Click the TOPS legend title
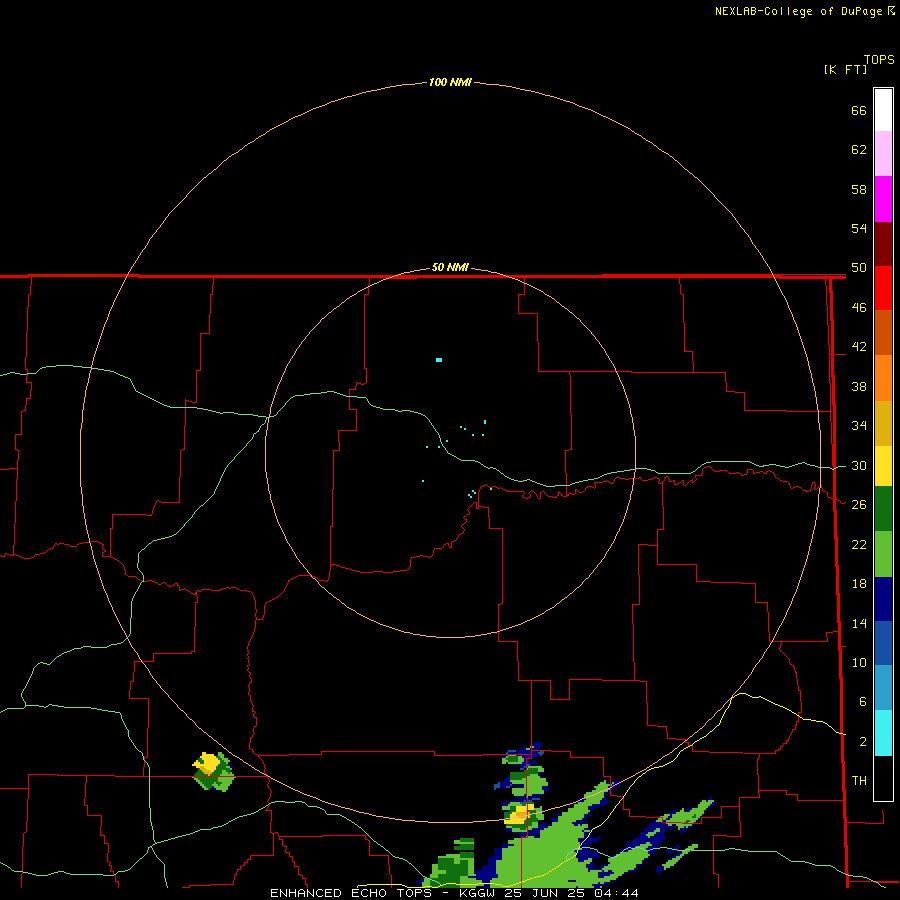The height and width of the screenshot is (900, 900). [879, 60]
